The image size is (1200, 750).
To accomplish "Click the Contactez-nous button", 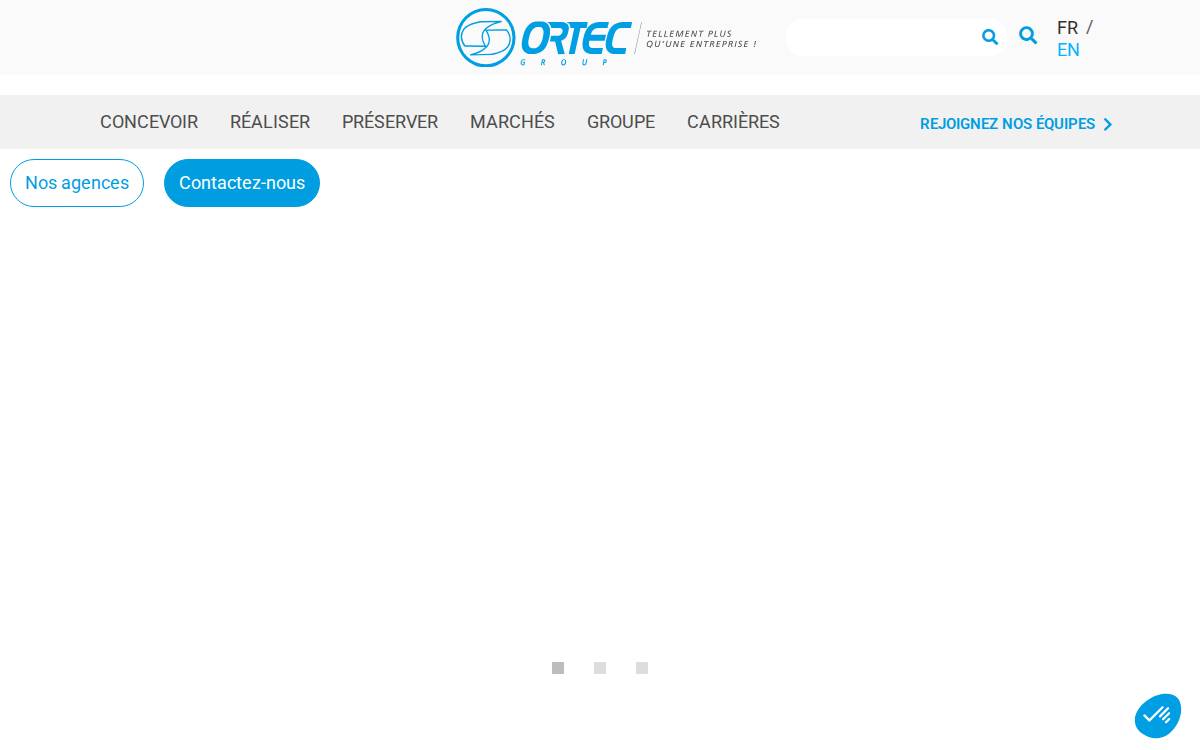I will click(x=242, y=183).
